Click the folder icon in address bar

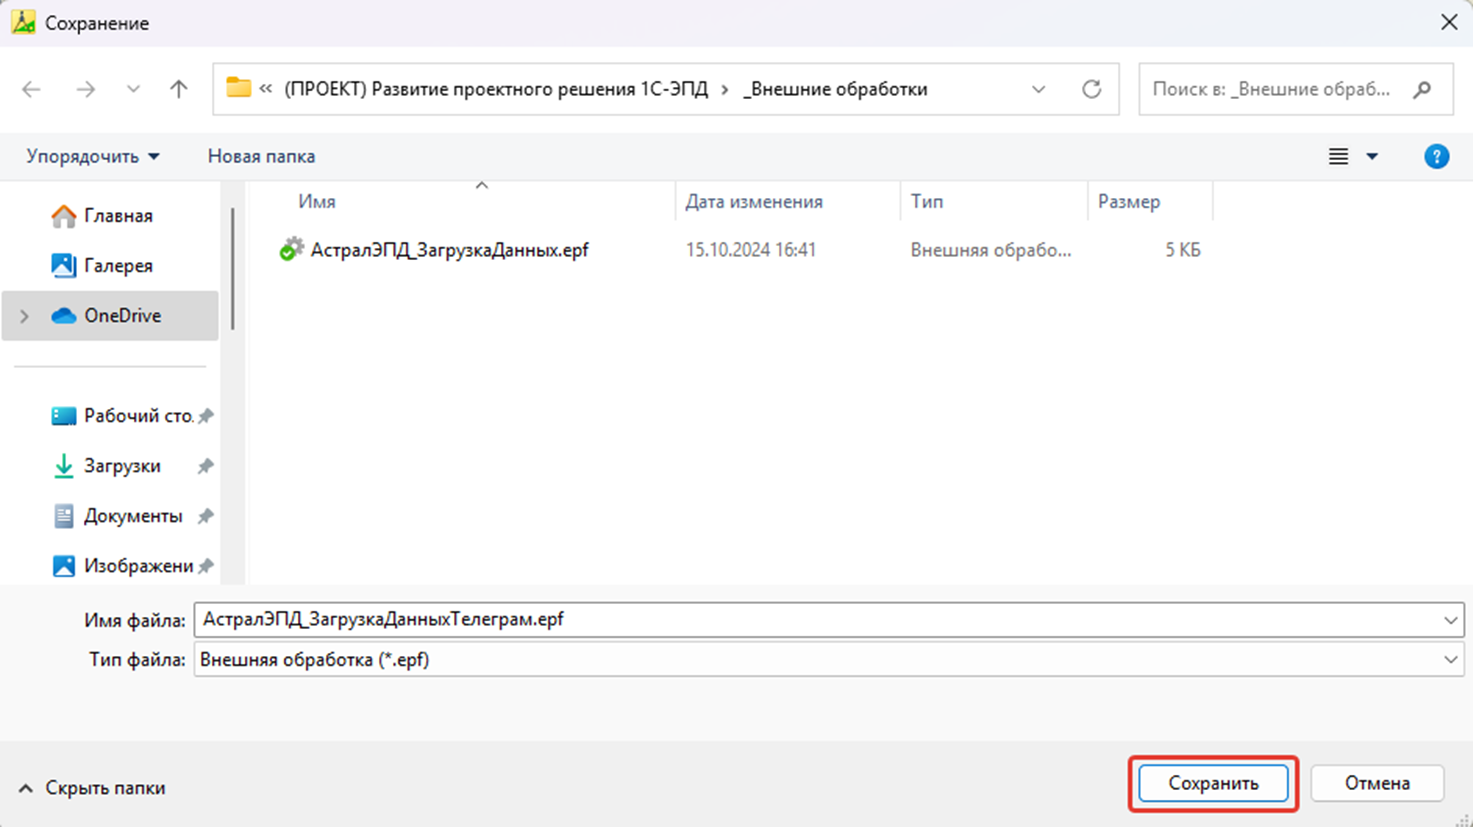tap(238, 88)
